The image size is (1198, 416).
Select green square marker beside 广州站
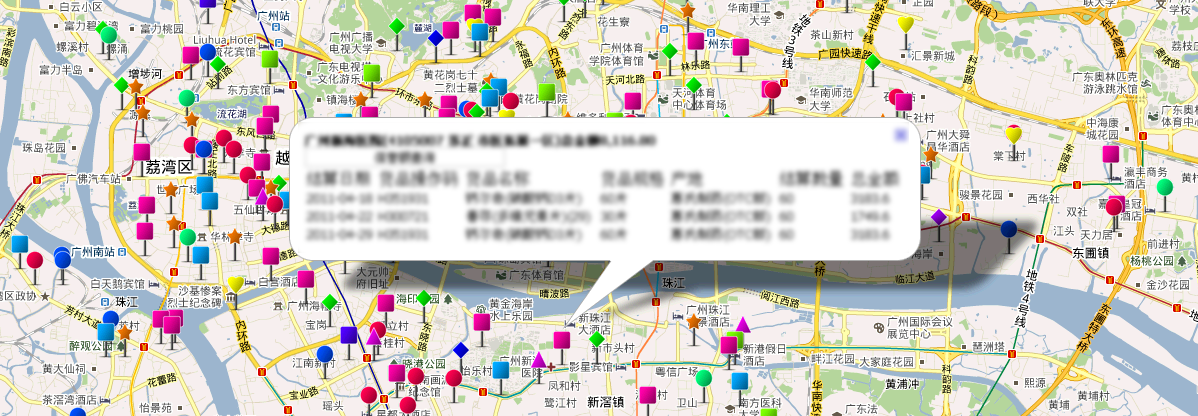(x=269, y=59)
